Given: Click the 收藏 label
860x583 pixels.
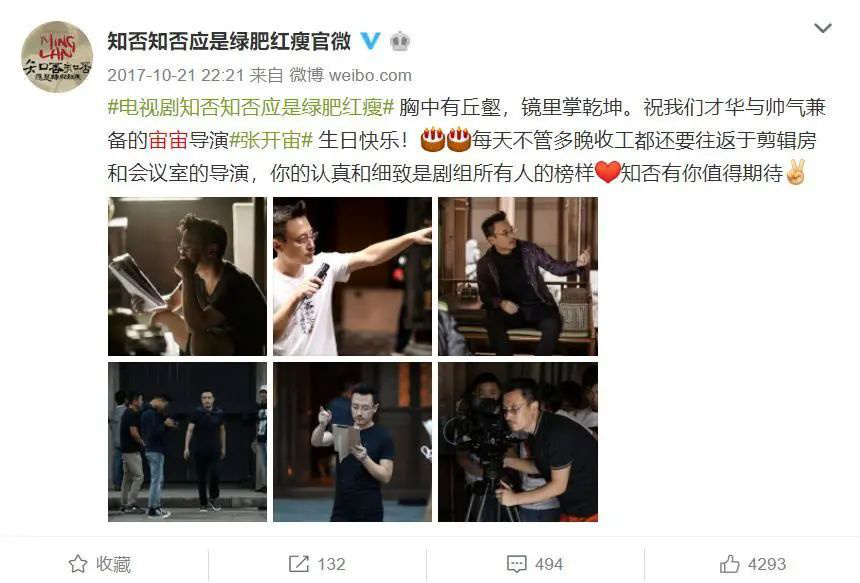Looking at the screenshot, I should click(x=114, y=564).
